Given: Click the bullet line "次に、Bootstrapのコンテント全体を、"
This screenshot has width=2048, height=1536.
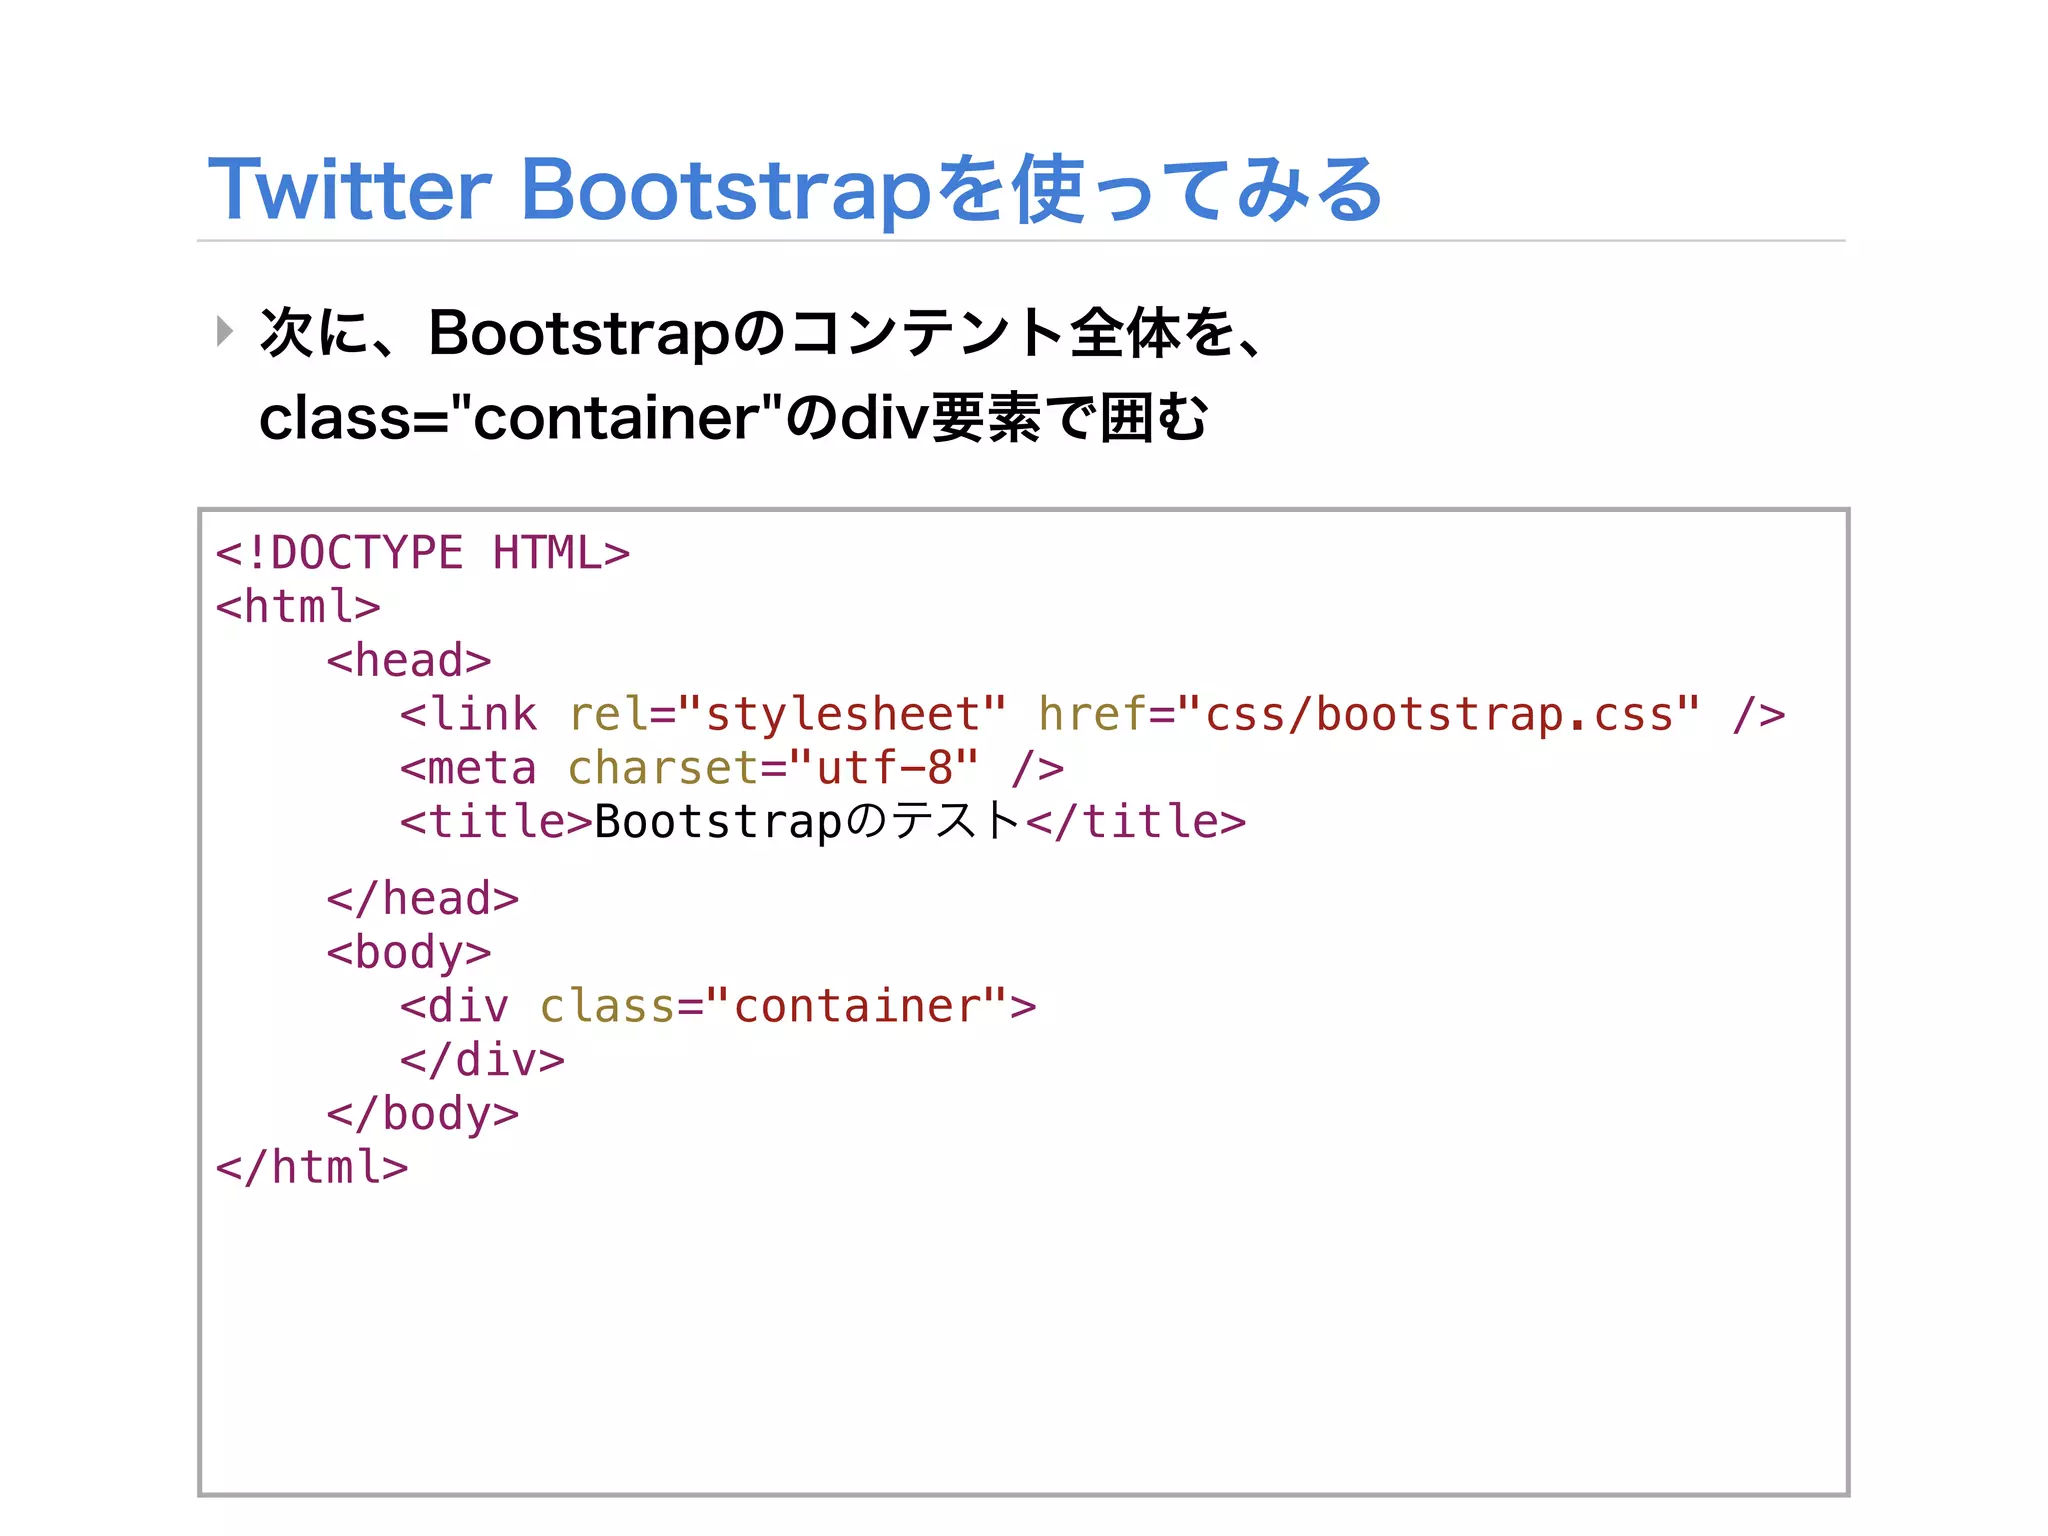Looking at the screenshot, I should point(763,332).
